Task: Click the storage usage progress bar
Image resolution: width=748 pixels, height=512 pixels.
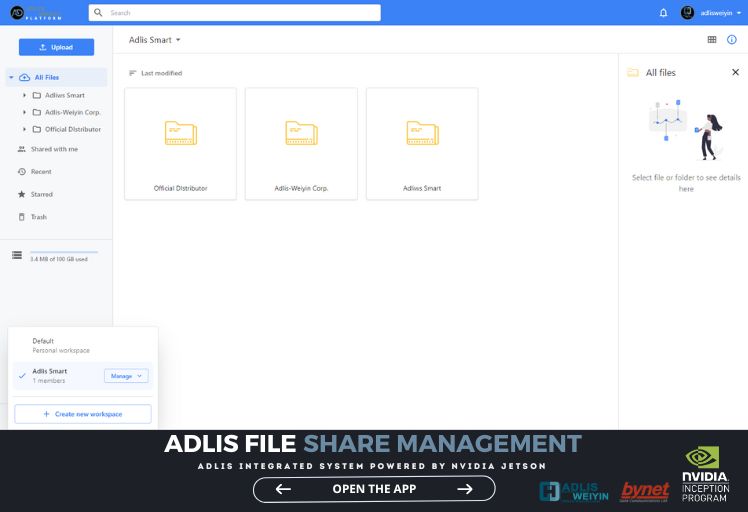Action: [x=64, y=252]
